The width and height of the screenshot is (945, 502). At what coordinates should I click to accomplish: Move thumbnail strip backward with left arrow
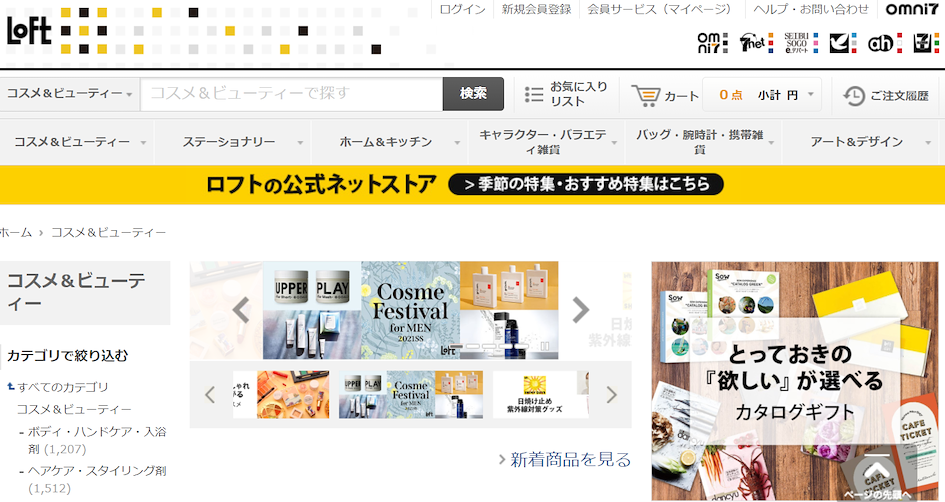pyautogui.click(x=210, y=395)
